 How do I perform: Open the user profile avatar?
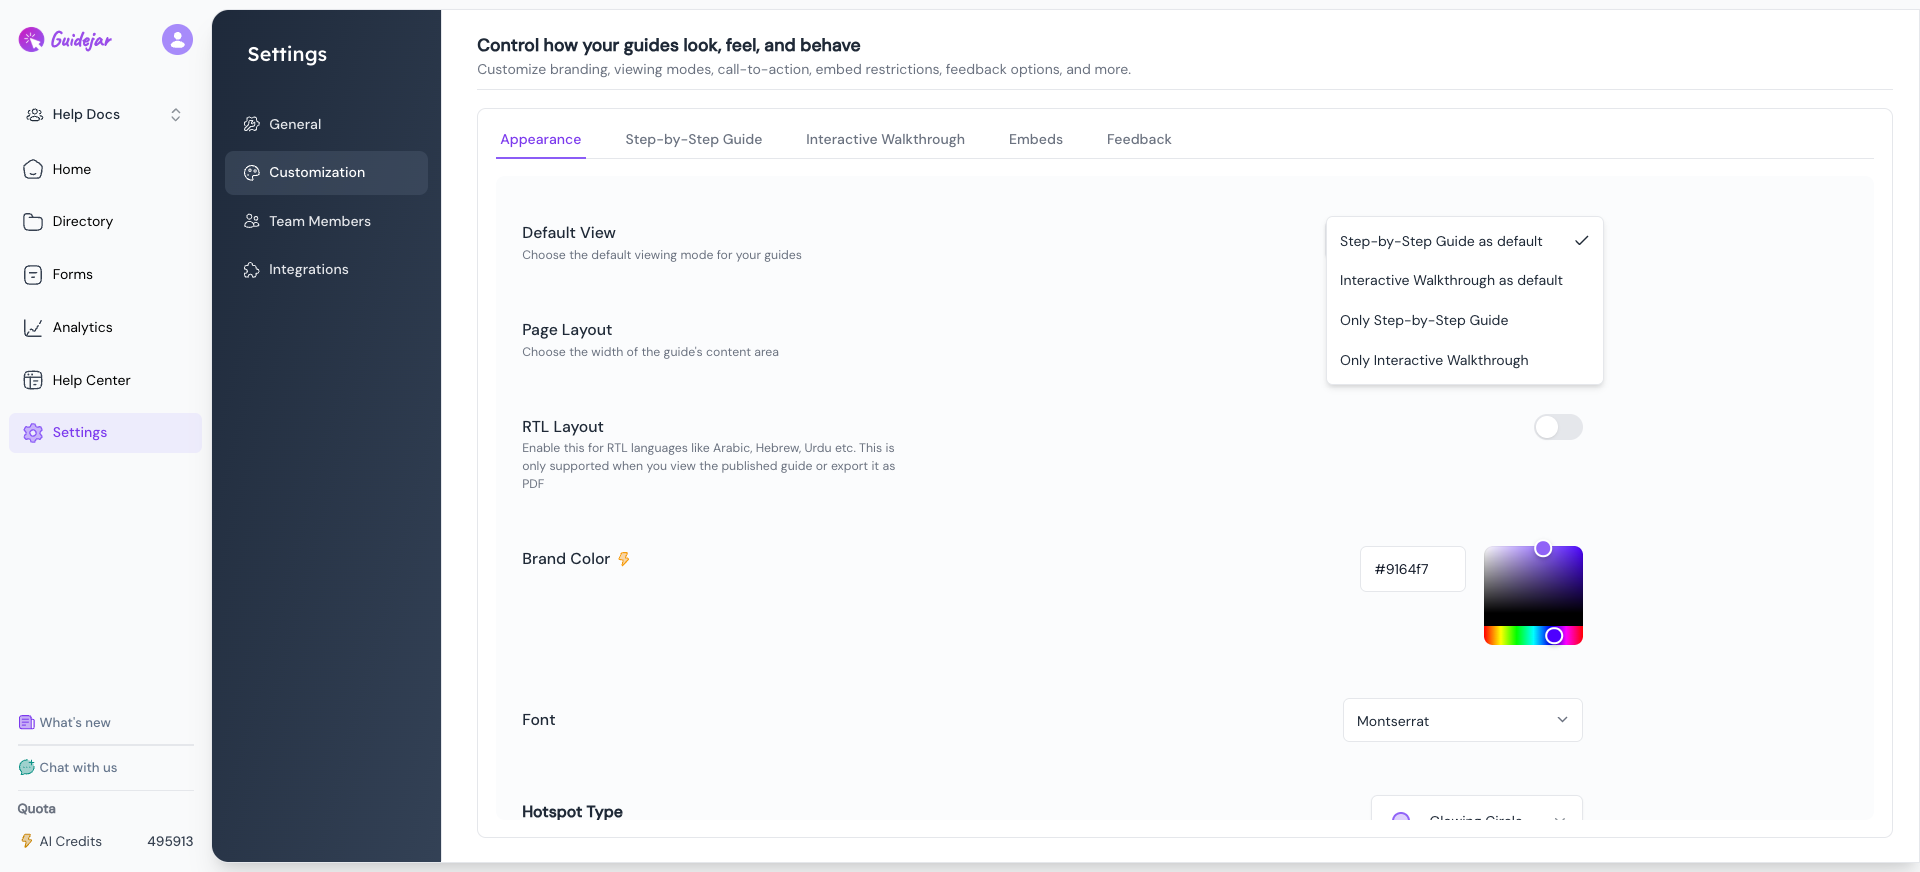coord(177,40)
